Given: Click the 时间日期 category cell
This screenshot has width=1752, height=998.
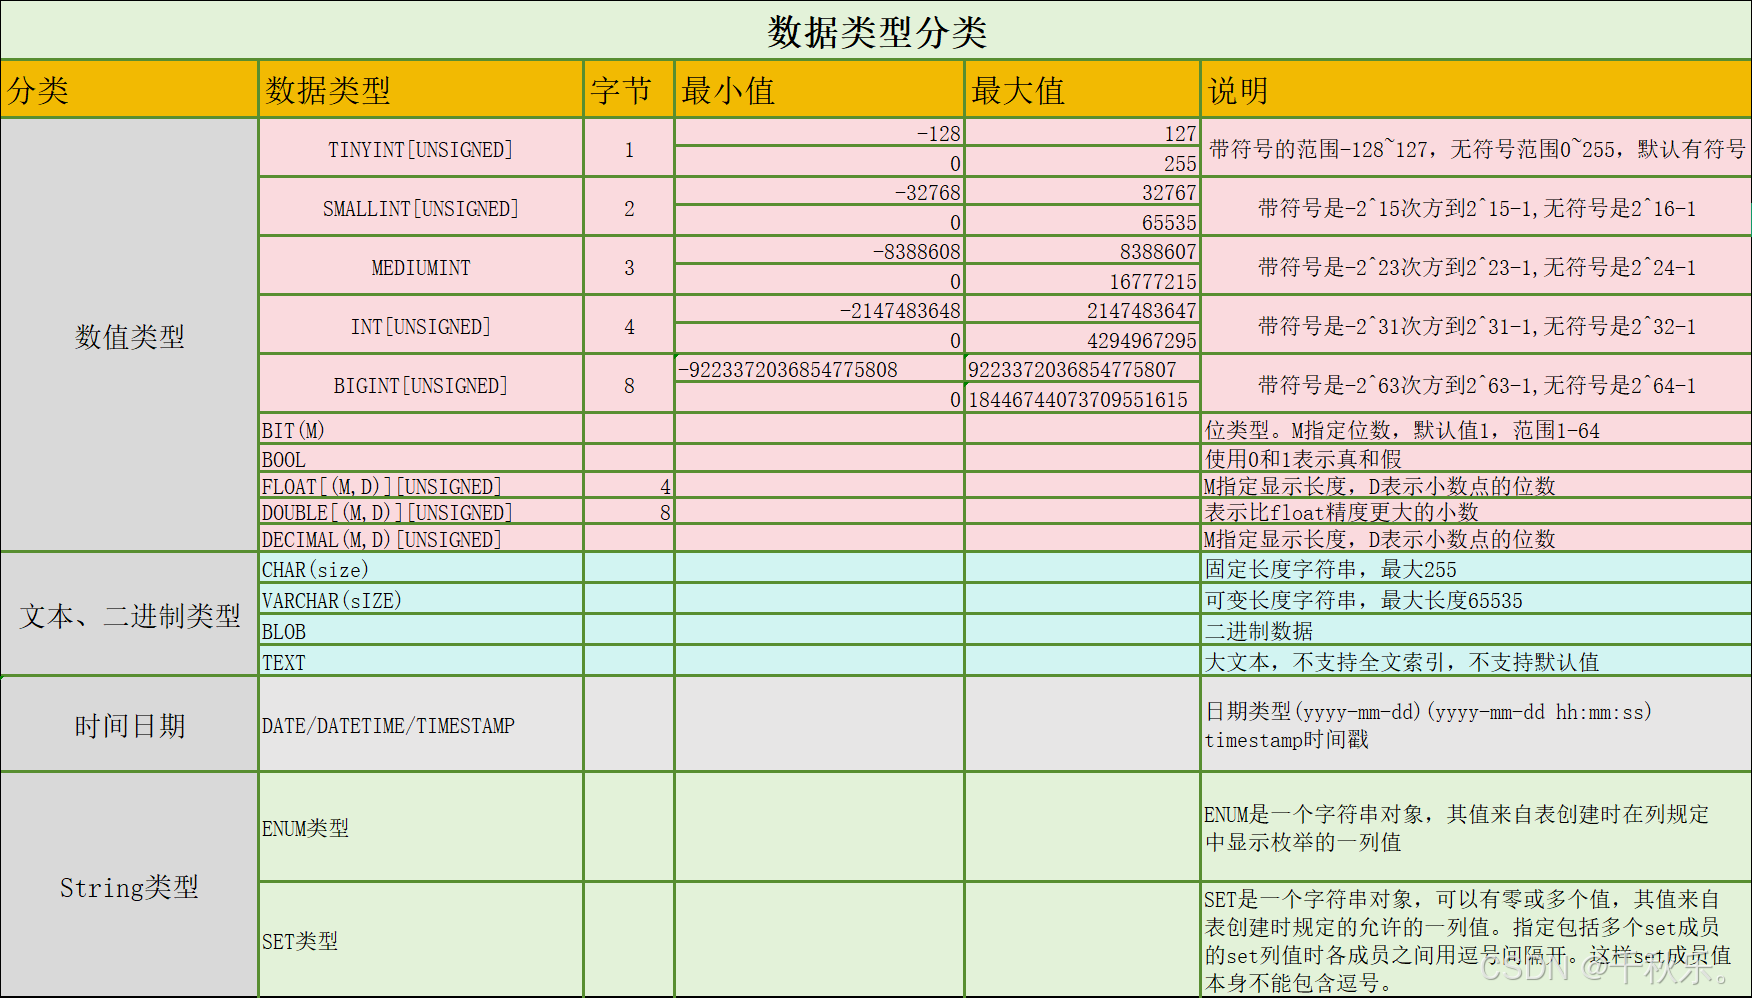Looking at the screenshot, I should tap(129, 725).
